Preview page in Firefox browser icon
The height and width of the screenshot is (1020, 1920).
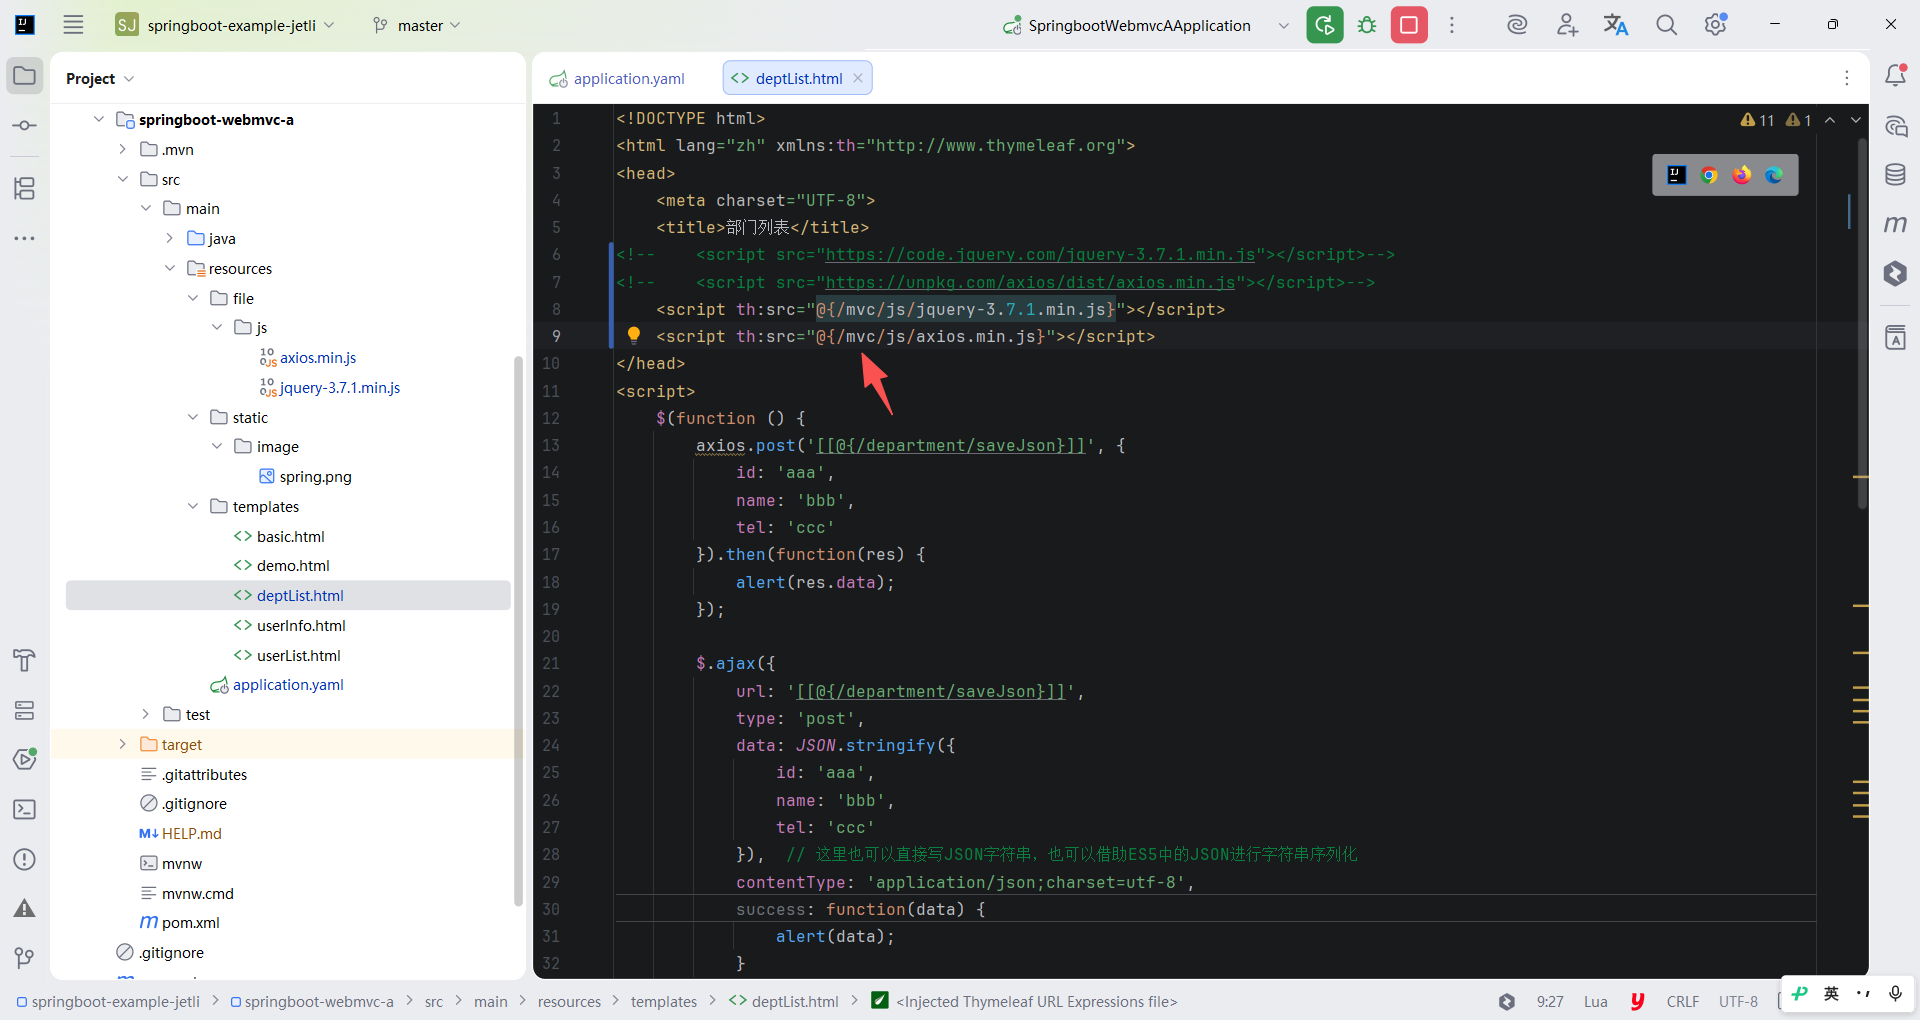coord(1742,175)
